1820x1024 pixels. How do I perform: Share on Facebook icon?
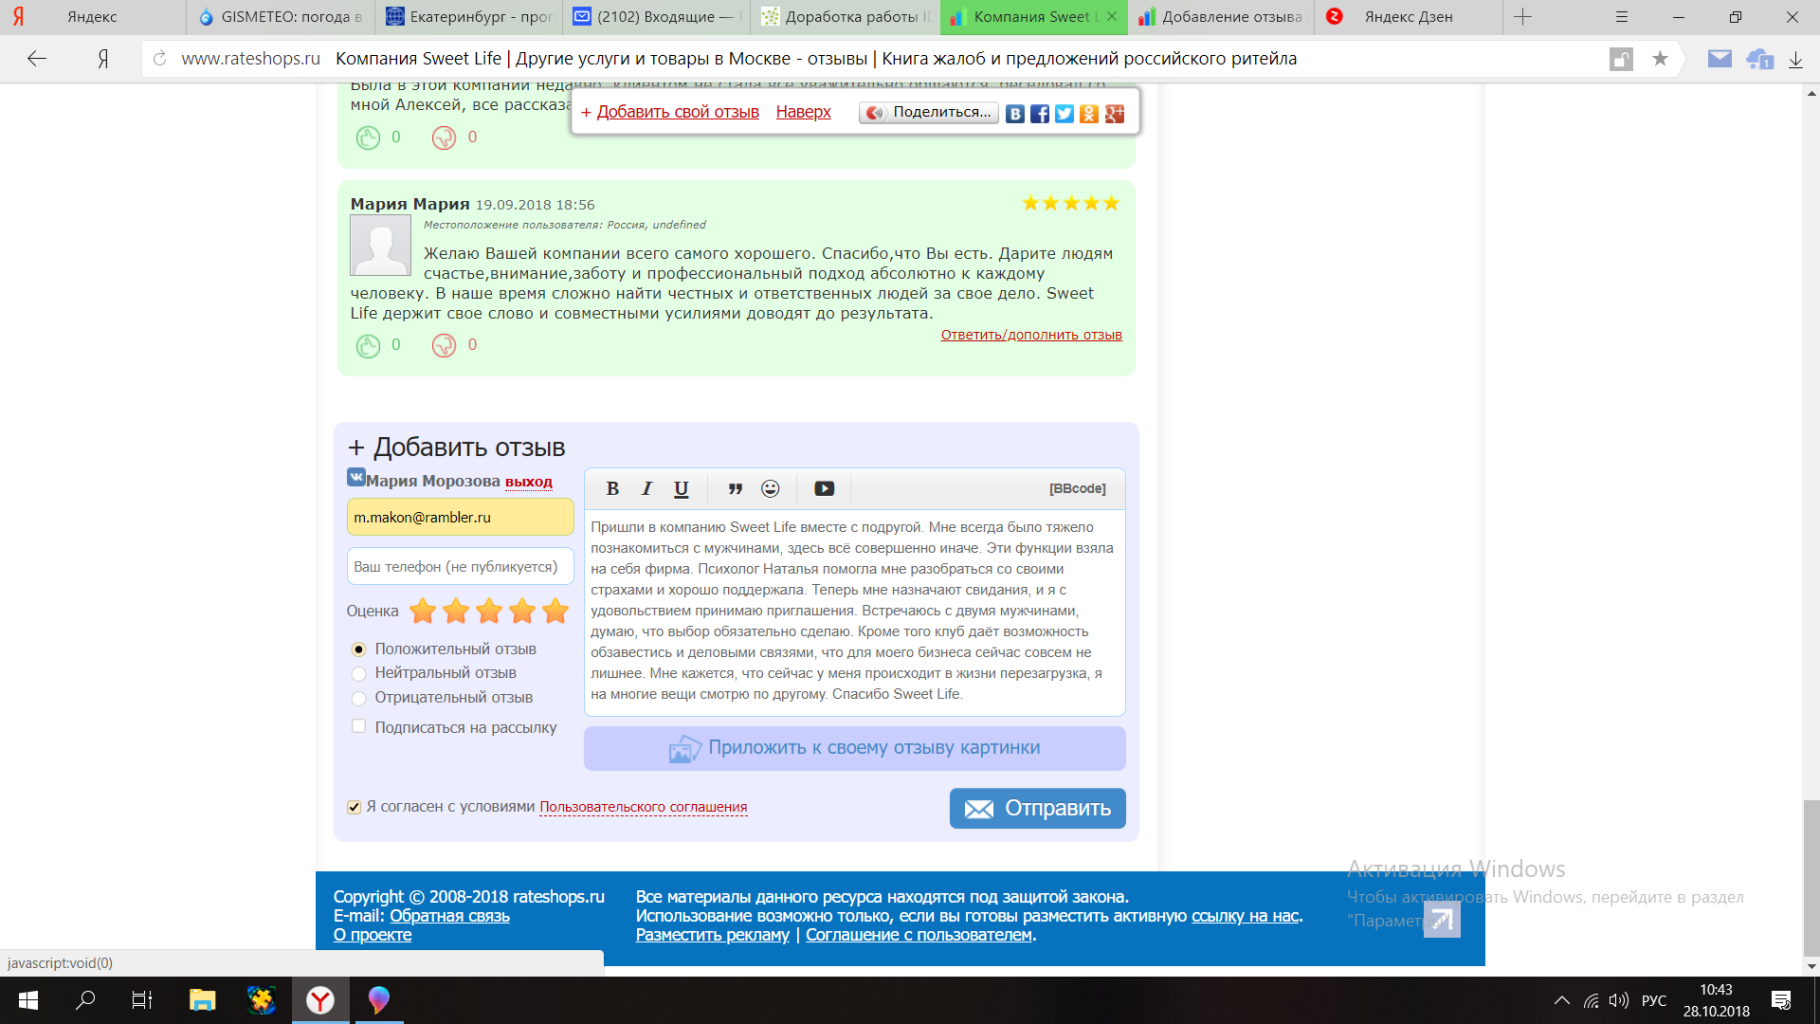[x=1040, y=113]
